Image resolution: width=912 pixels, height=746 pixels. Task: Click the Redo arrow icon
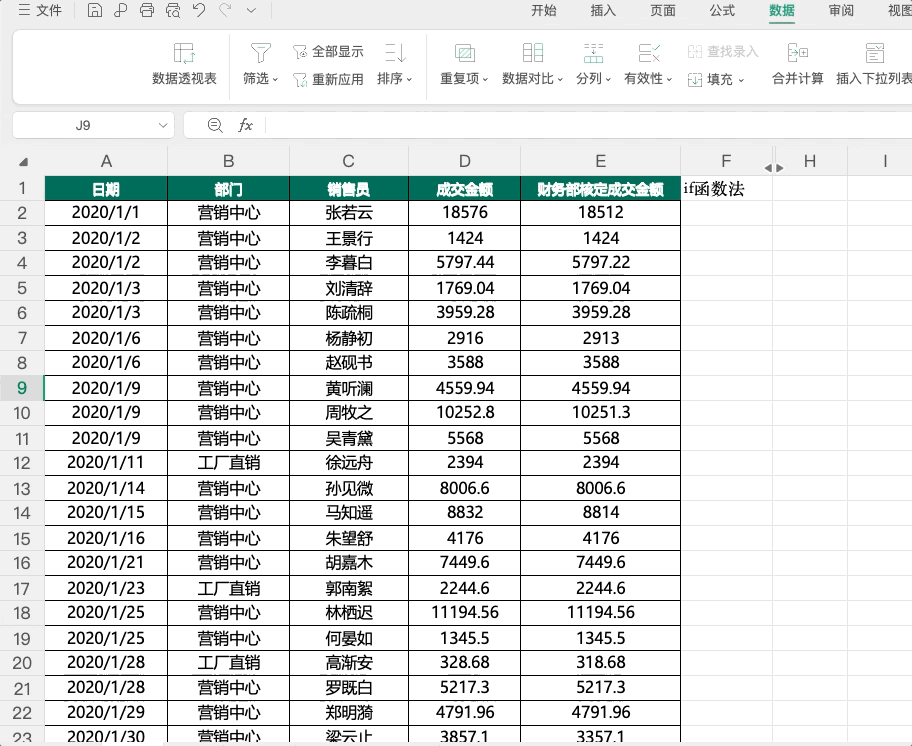click(x=225, y=10)
